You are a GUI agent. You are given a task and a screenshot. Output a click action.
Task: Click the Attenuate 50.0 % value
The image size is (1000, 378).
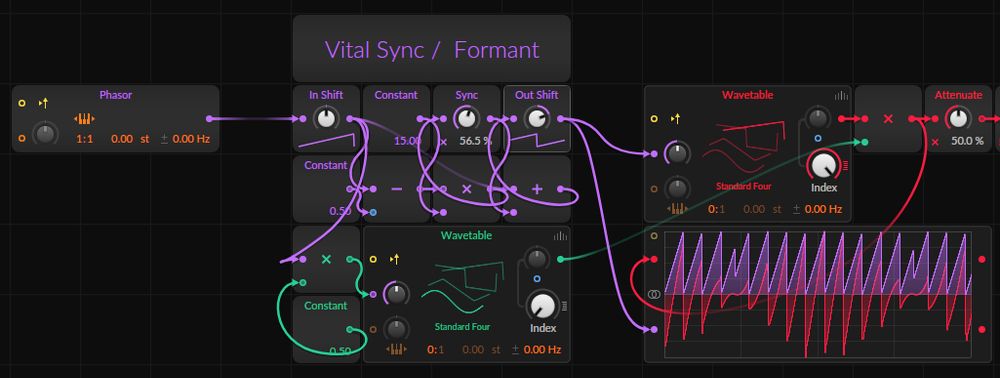[967, 140]
